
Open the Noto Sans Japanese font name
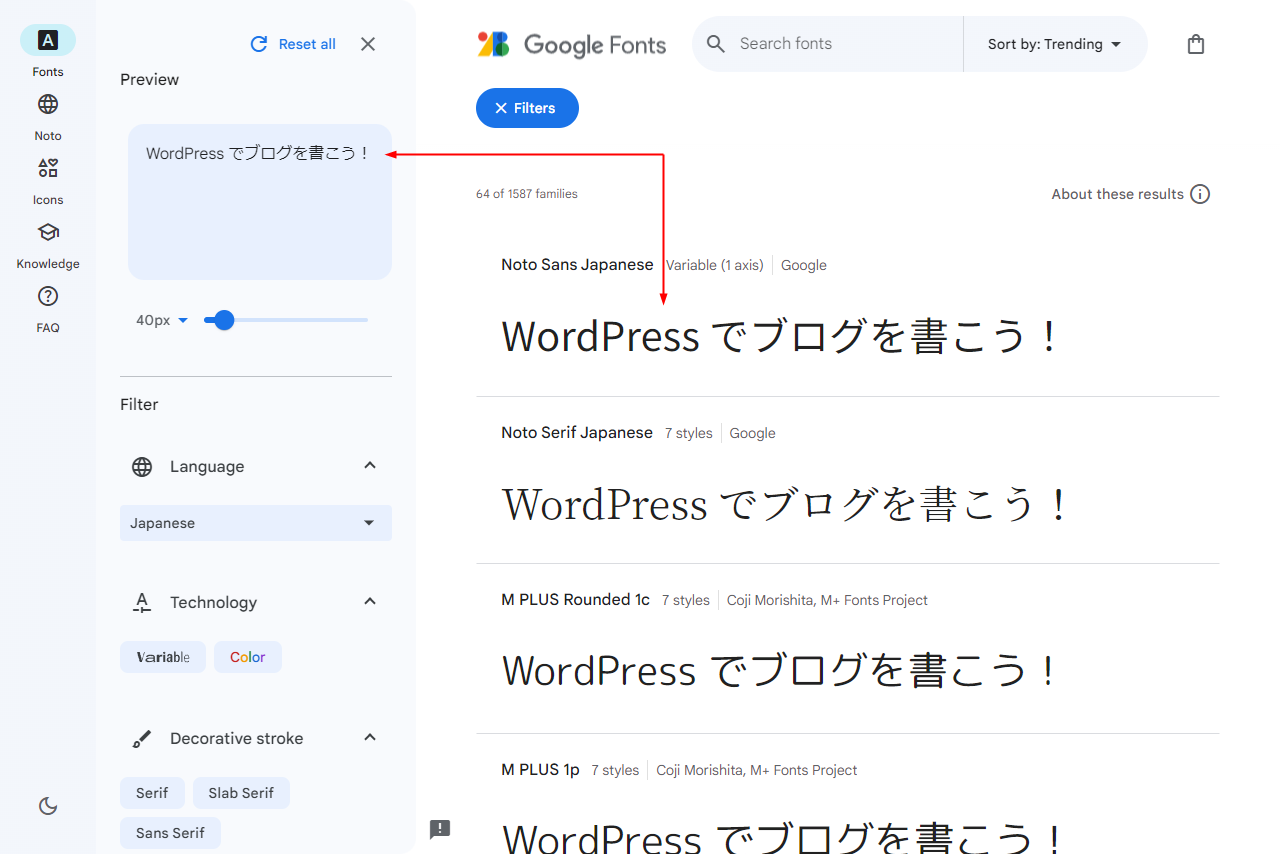[x=577, y=265]
